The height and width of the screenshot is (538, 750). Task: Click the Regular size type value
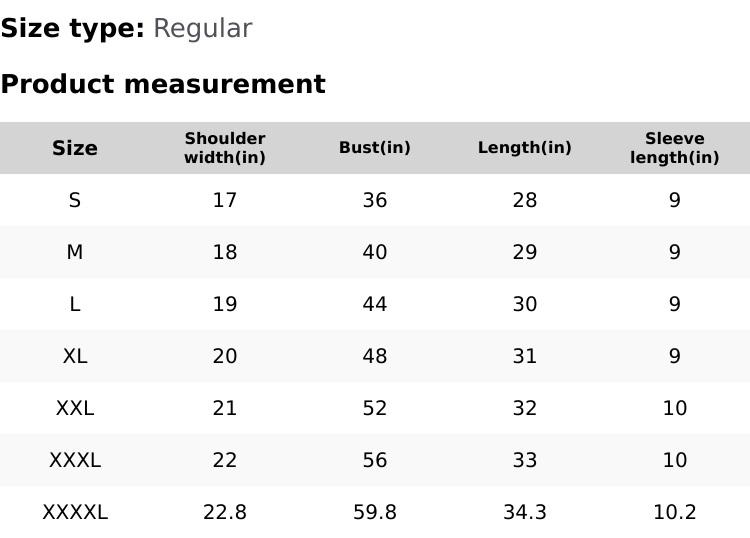point(202,28)
